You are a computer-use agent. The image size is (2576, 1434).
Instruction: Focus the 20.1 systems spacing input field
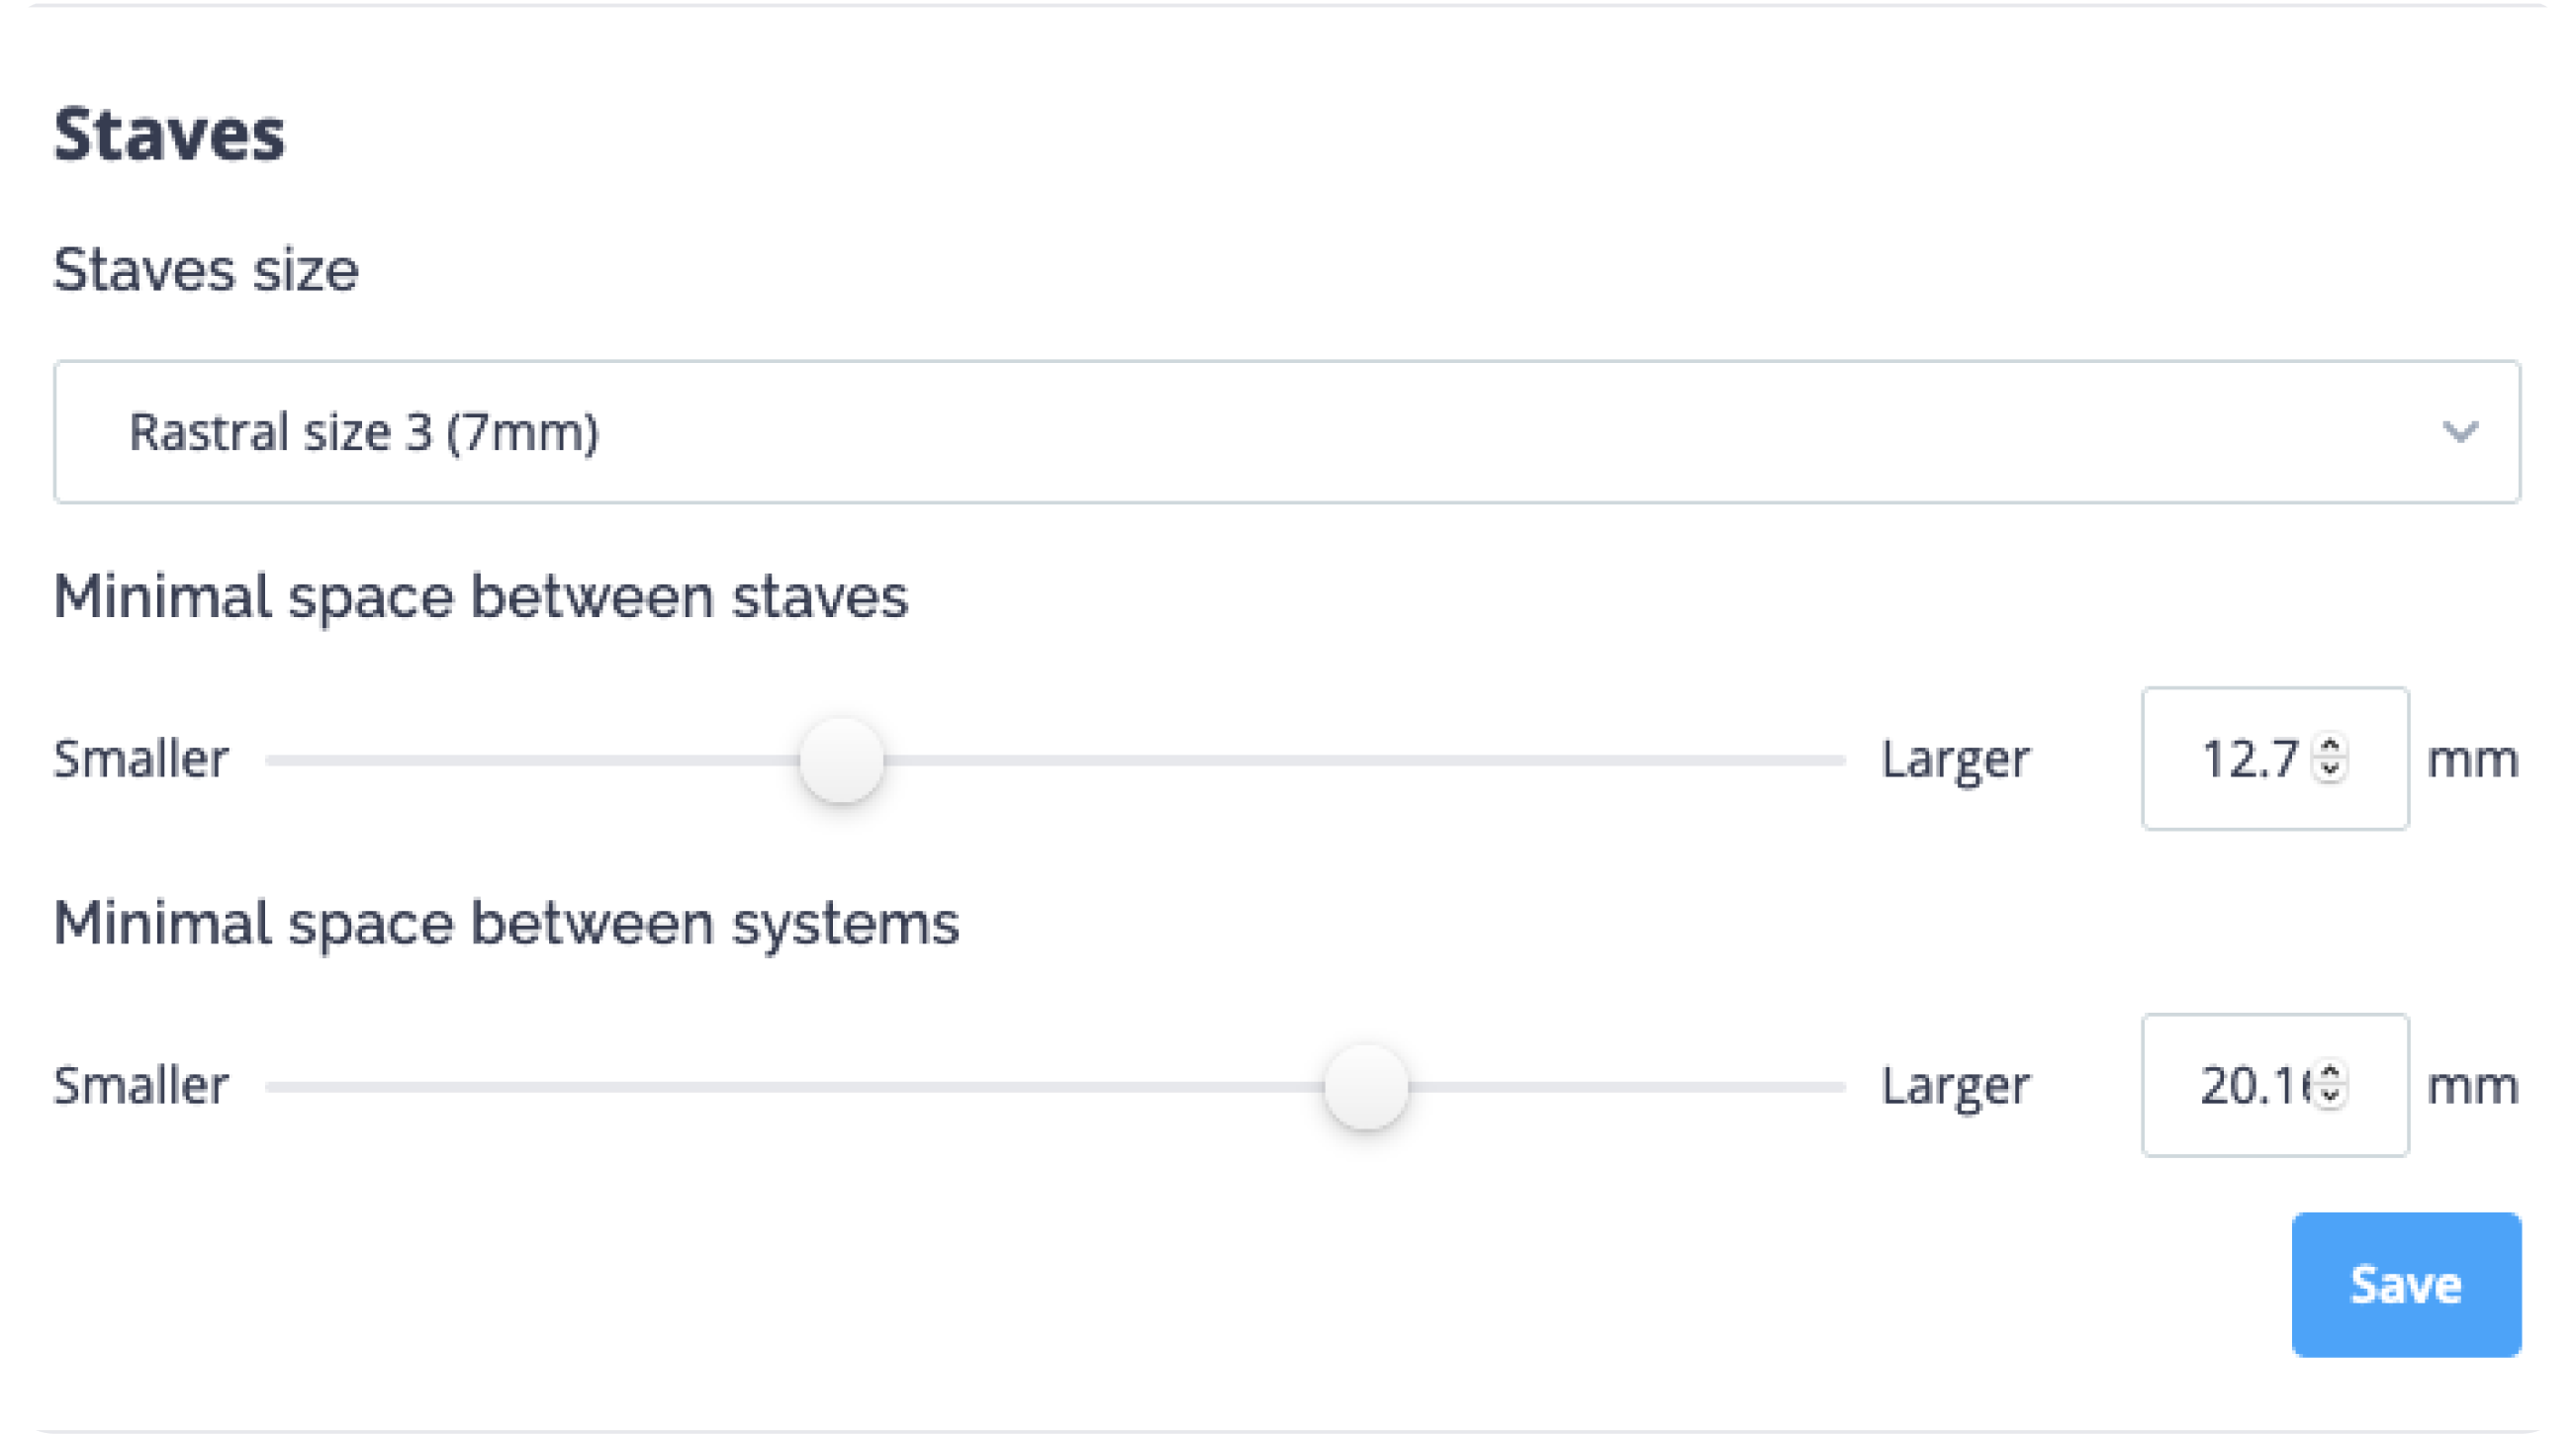[2248, 1085]
